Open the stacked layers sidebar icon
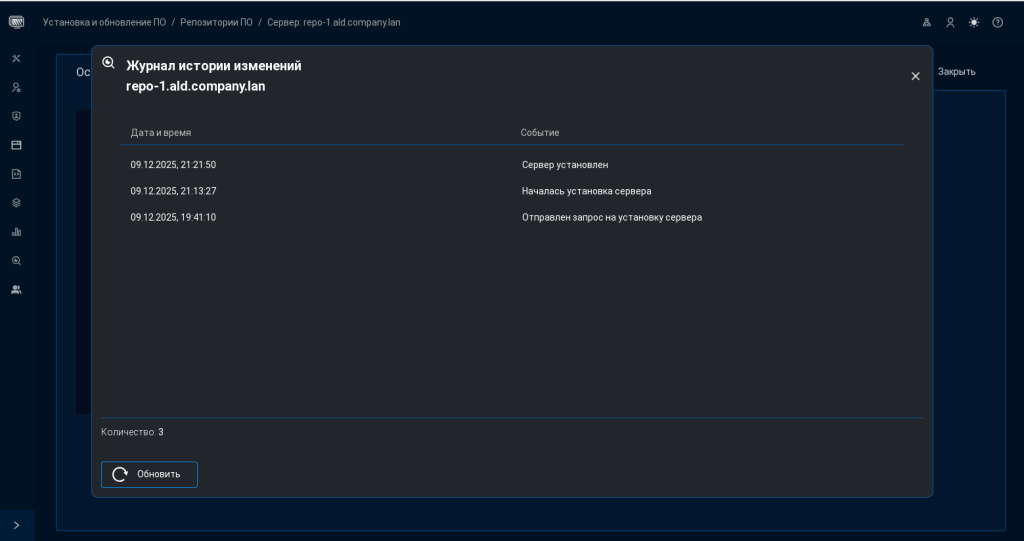 point(16,203)
